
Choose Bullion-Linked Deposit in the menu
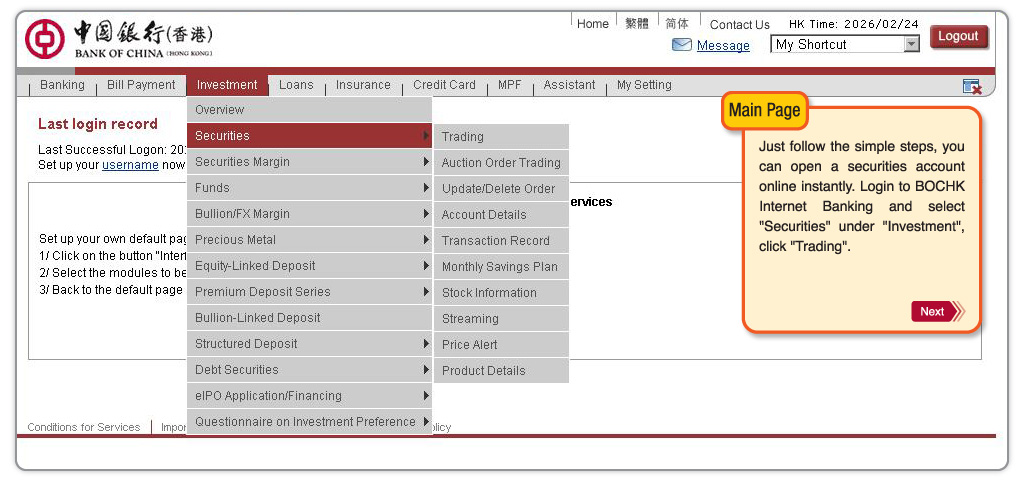point(309,317)
